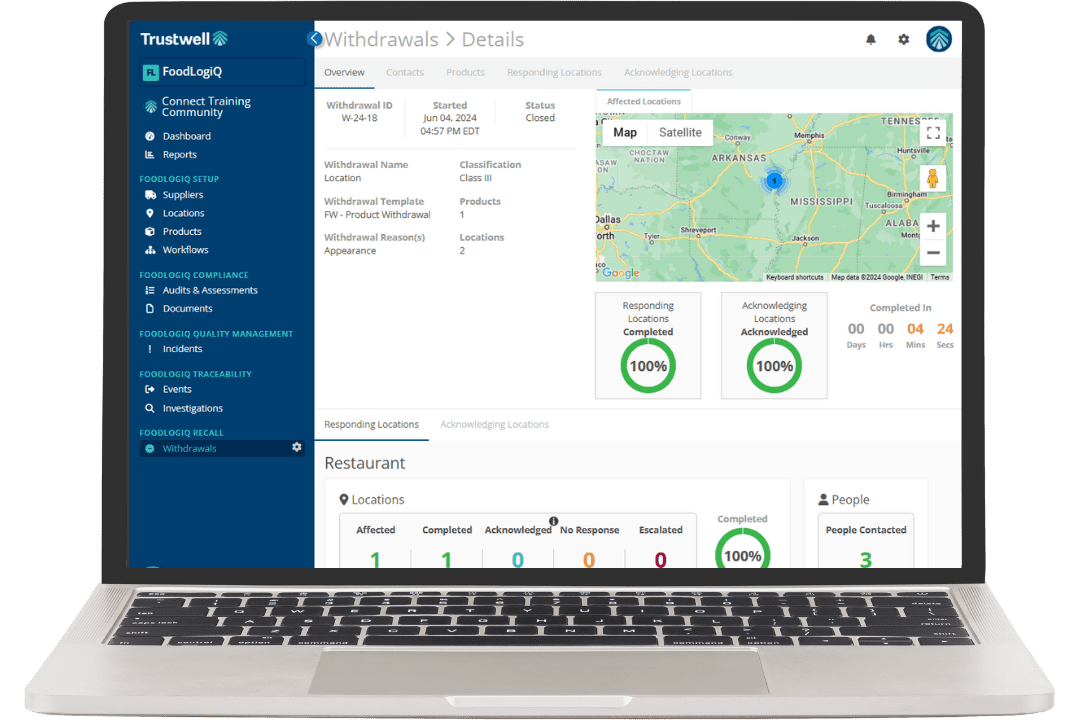Open Investigations in the sidebar
The image size is (1080, 720).
[x=192, y=409]
